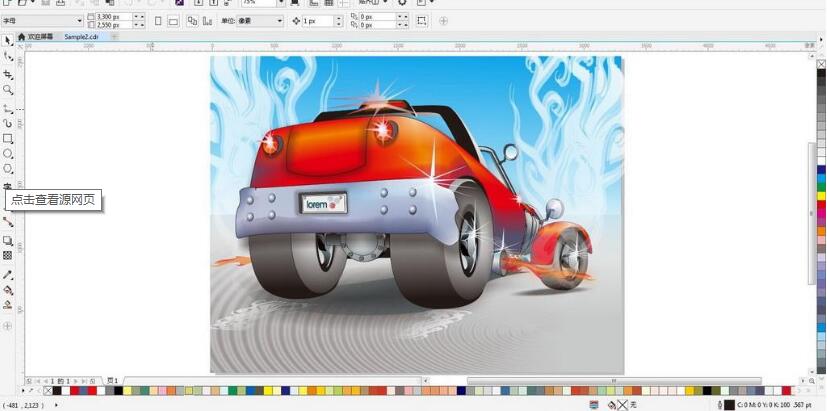
Task: Open the zoom level dropdown
Action: coord(279,3)
